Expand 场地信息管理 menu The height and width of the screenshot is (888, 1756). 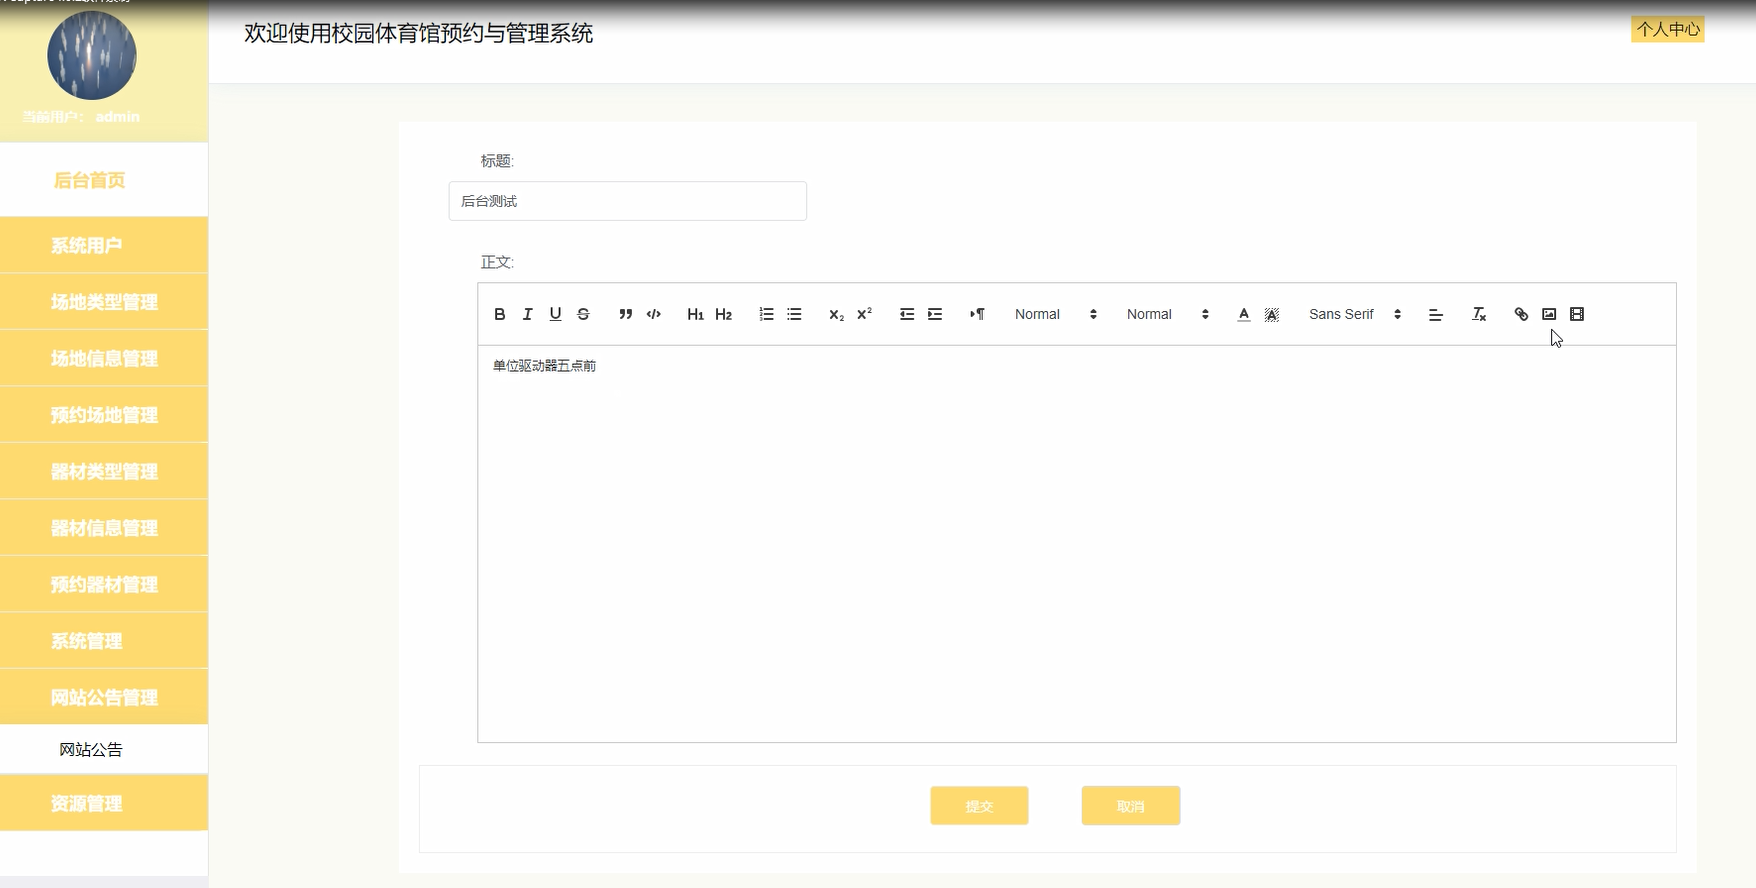point(104,358)
